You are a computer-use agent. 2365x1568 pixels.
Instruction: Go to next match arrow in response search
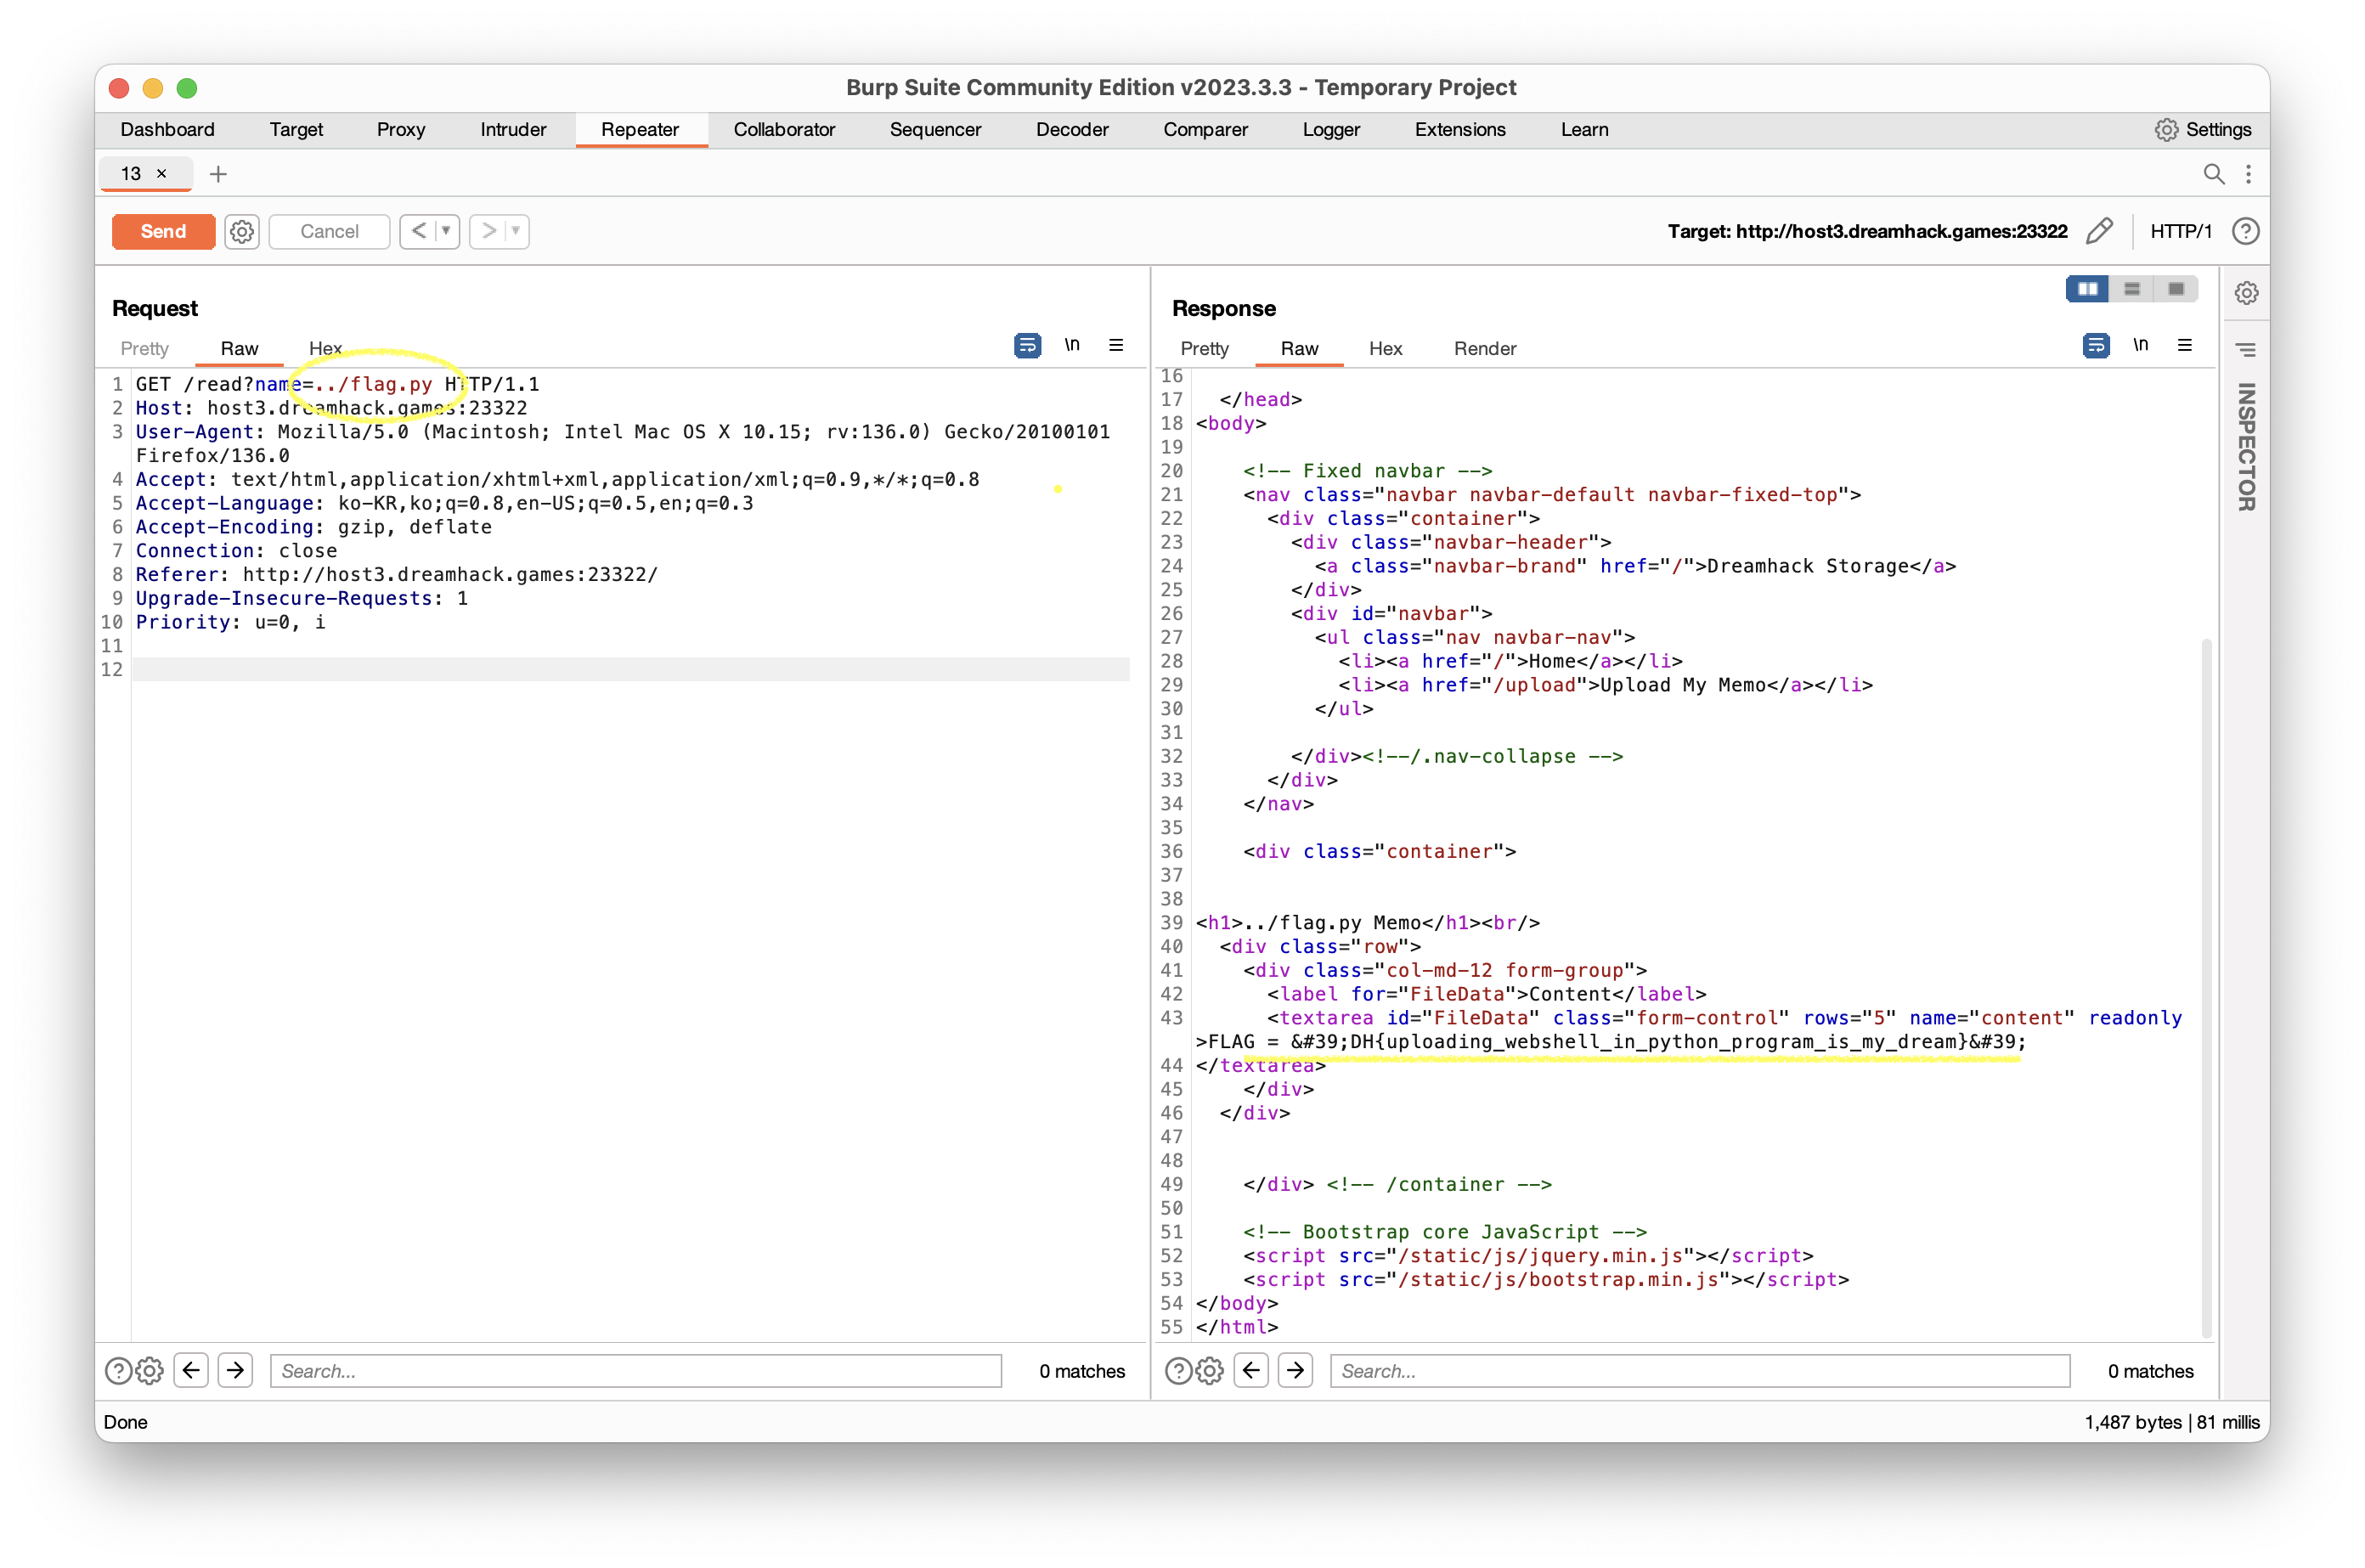[x=1295, y=1370]
